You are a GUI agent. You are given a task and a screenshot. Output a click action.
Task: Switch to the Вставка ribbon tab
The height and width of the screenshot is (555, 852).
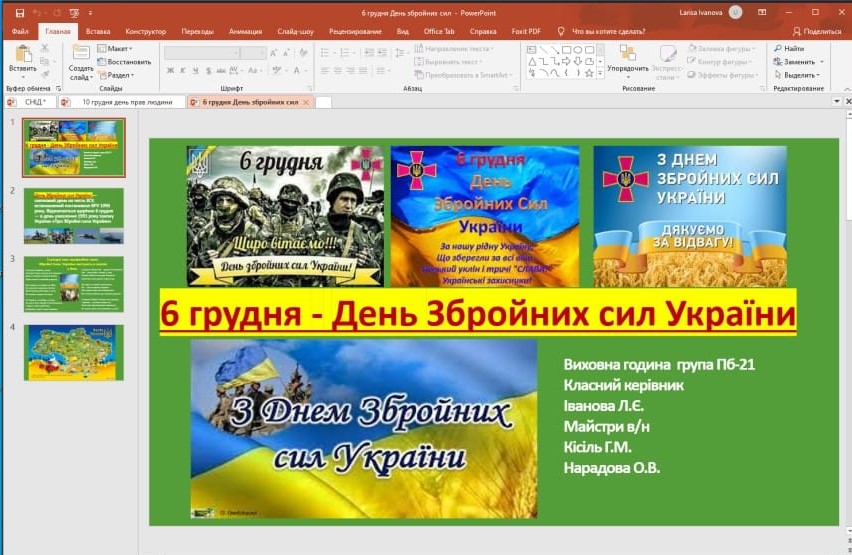click(x=98, y=31)
